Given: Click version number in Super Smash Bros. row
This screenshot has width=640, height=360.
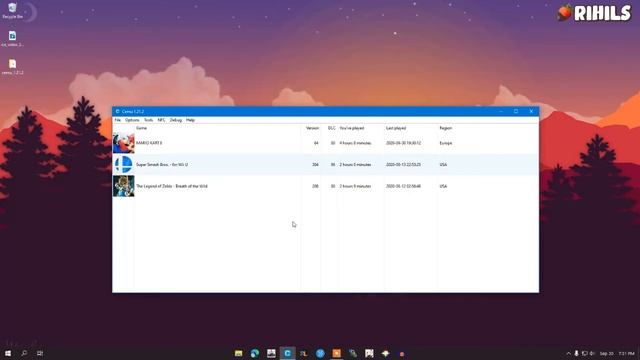Looking at the screenshot, I should (x=315, y=164).
